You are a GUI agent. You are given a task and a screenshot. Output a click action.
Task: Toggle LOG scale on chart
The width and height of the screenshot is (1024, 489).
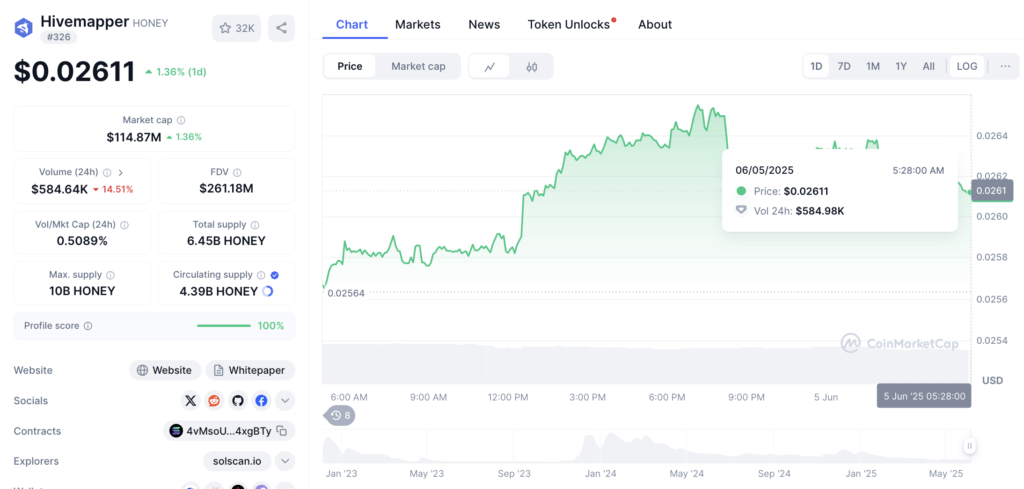point(967,67)
